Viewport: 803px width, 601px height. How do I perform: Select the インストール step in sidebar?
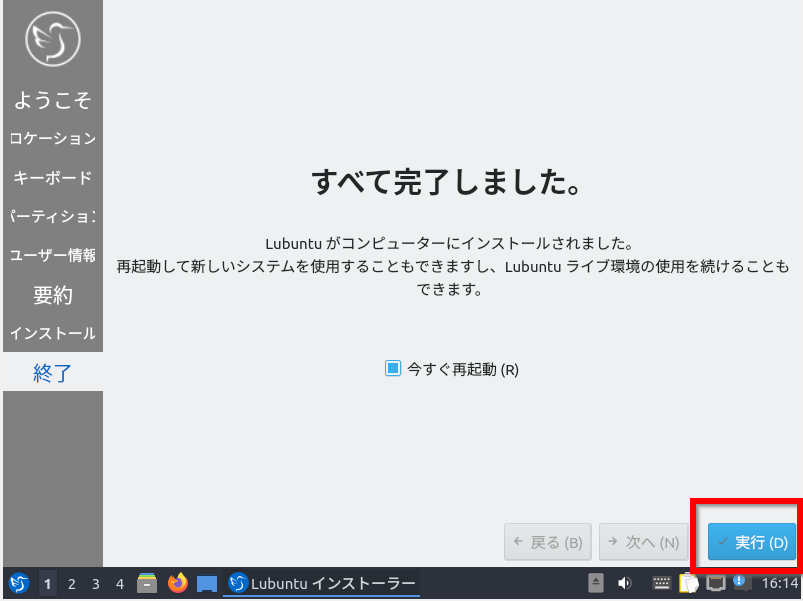(53, 333)
